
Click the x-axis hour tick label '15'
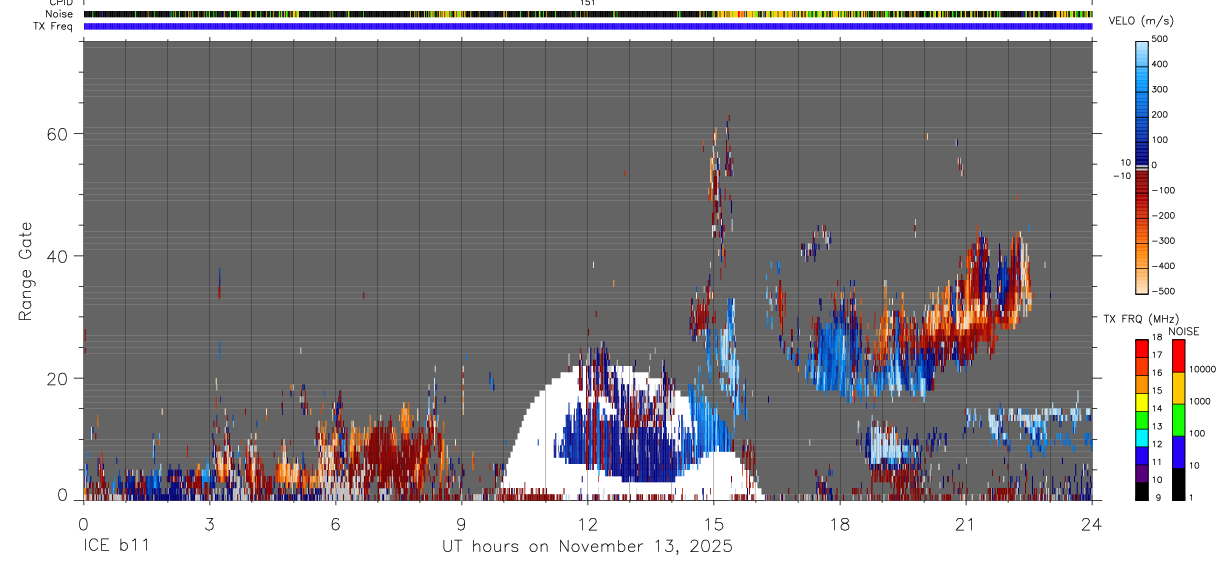pyautogui.click(x=714, y=523)
